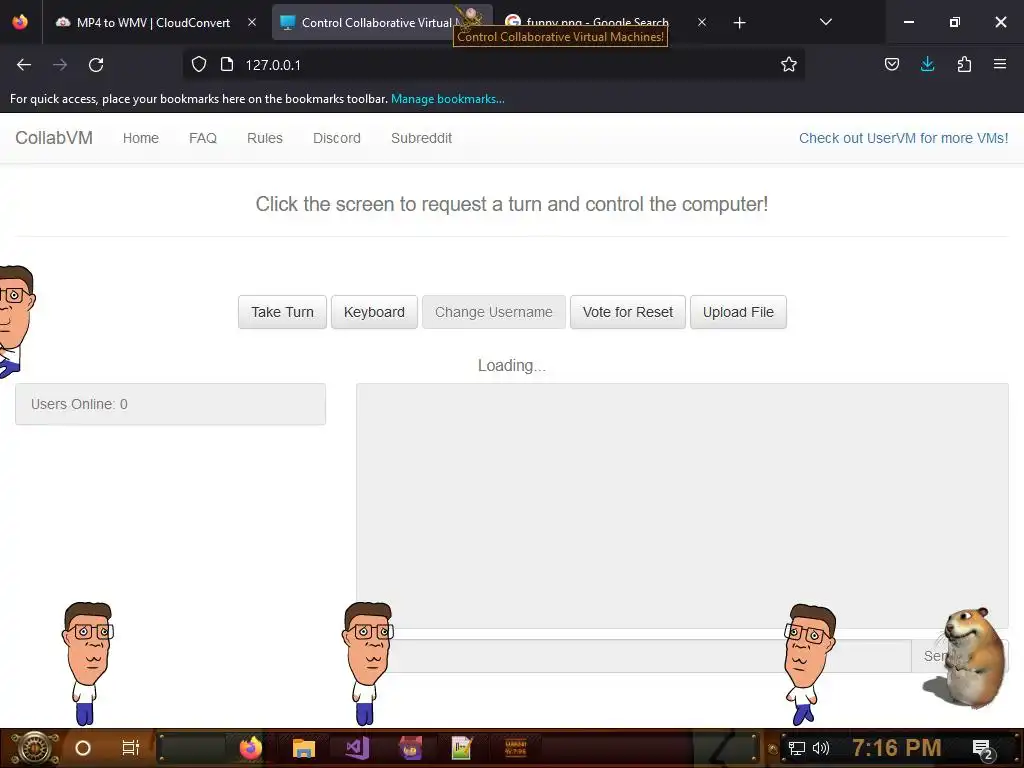Click the "Click the screen to request a turn" heading

tap(511, 204)
